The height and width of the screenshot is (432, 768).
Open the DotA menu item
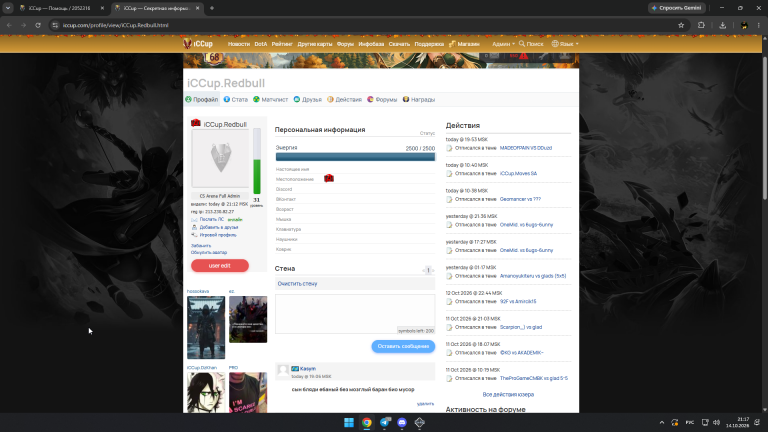tap(261, 44)
